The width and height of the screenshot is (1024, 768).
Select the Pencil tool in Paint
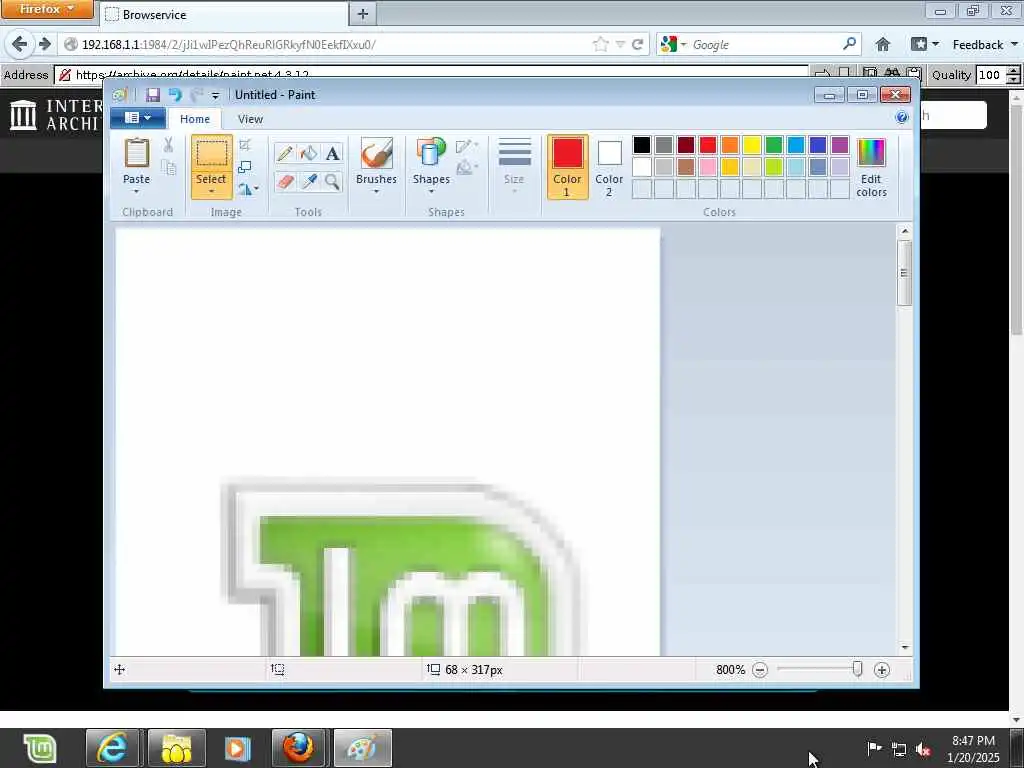coord(285,153)
